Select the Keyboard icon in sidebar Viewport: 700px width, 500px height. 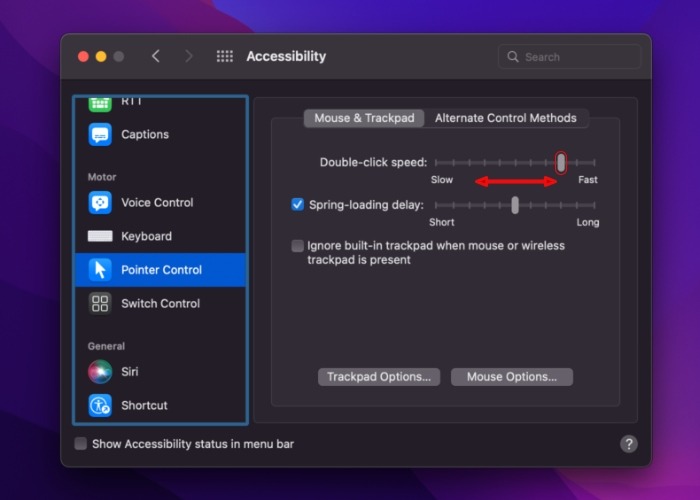click(100, 236)
